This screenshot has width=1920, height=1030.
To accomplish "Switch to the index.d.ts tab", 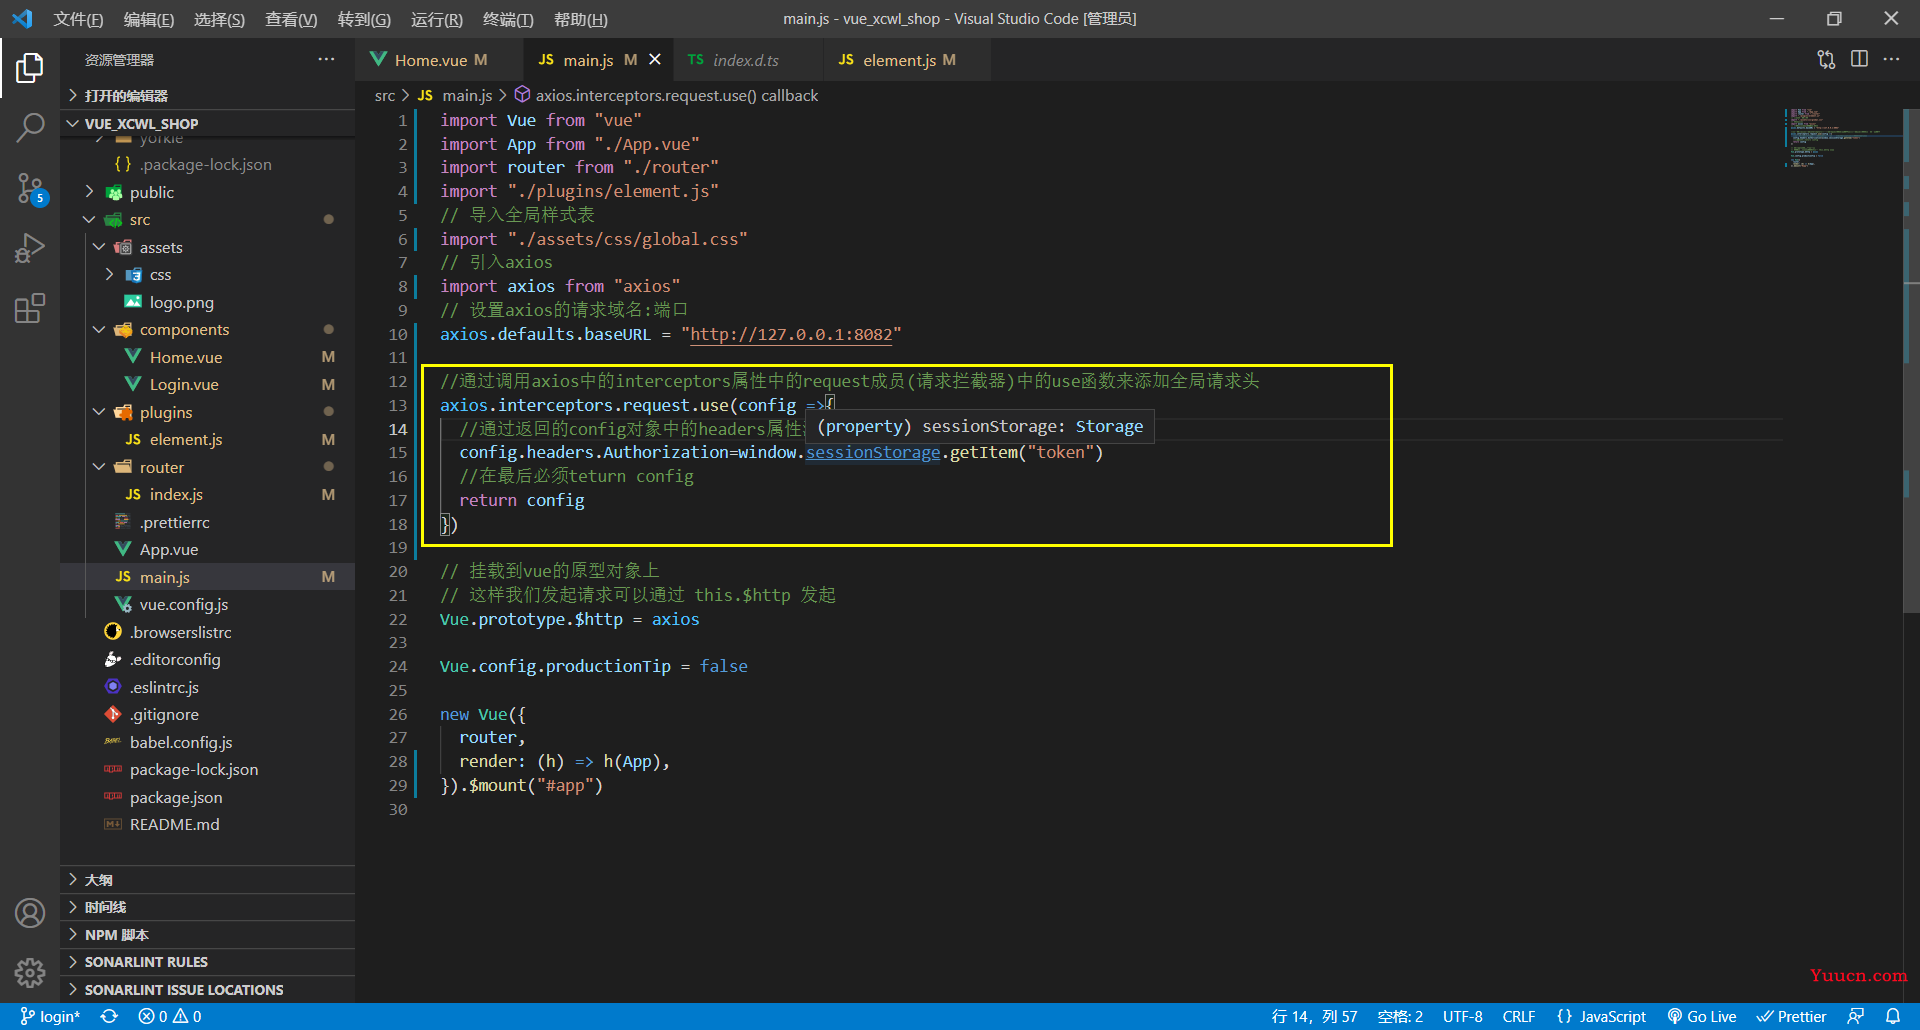I will click(x=746, y=60).
